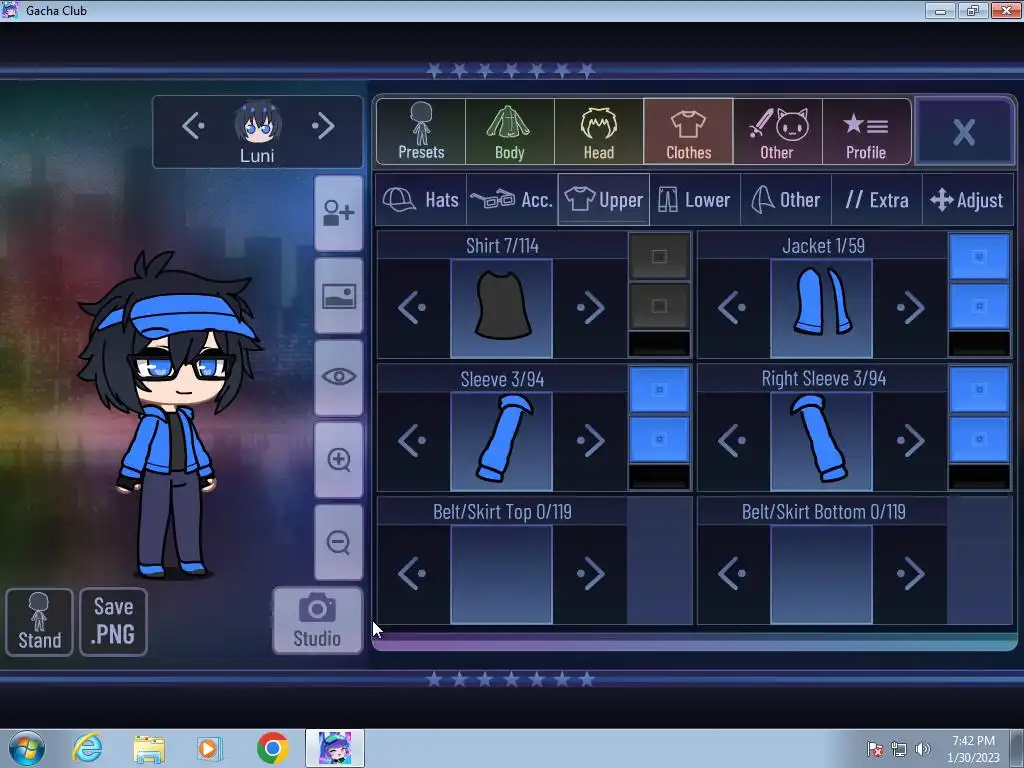Pick the Jacket black outline color swatch

click(x=979, y=344)
